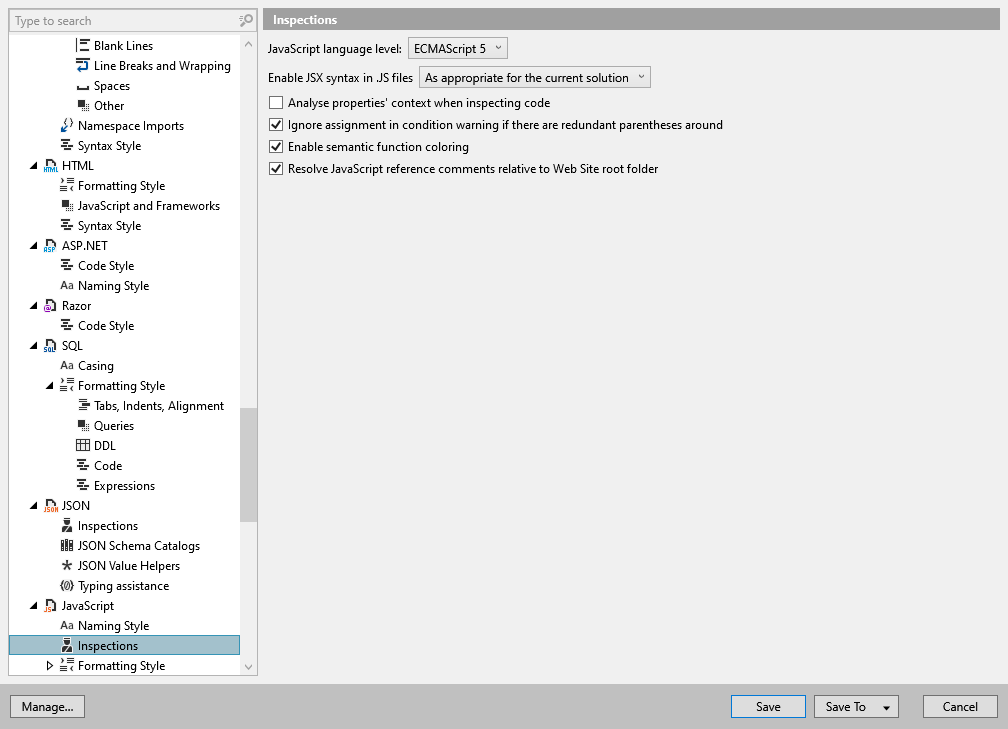Expand JavaScript Formatting Style node
This screenshot has height=729, width=1008.
tap(50, 666)
